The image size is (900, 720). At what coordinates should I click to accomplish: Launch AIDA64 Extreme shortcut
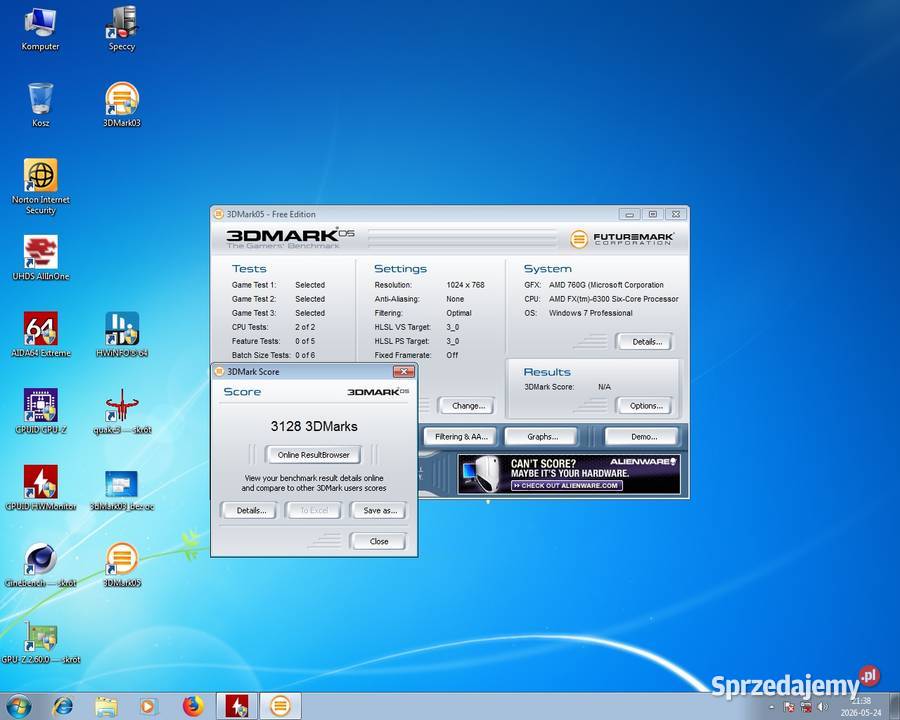point(40,335)
